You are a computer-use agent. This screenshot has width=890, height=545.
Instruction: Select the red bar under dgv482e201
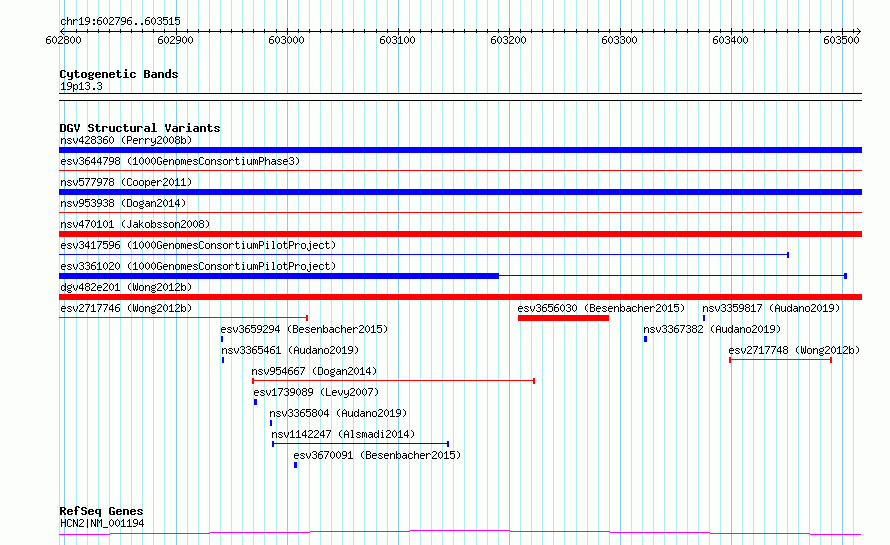point(460,297)
